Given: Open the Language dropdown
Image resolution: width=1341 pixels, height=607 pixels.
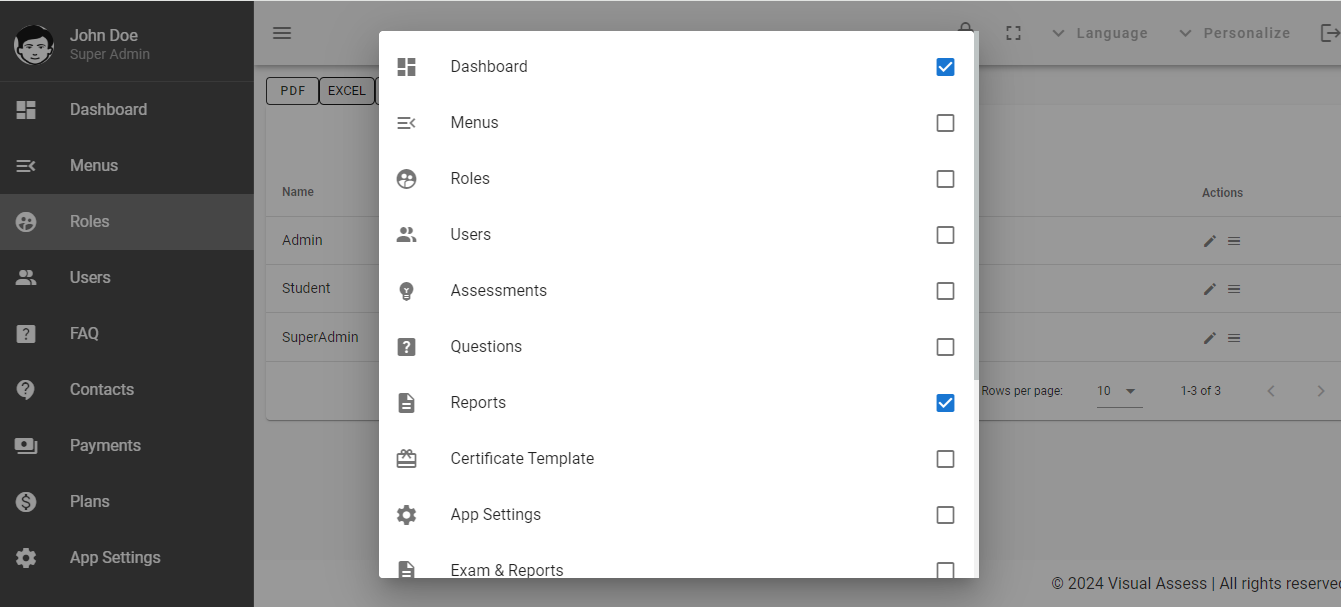Looking at the screenshot, I should tap(1110, 32).
